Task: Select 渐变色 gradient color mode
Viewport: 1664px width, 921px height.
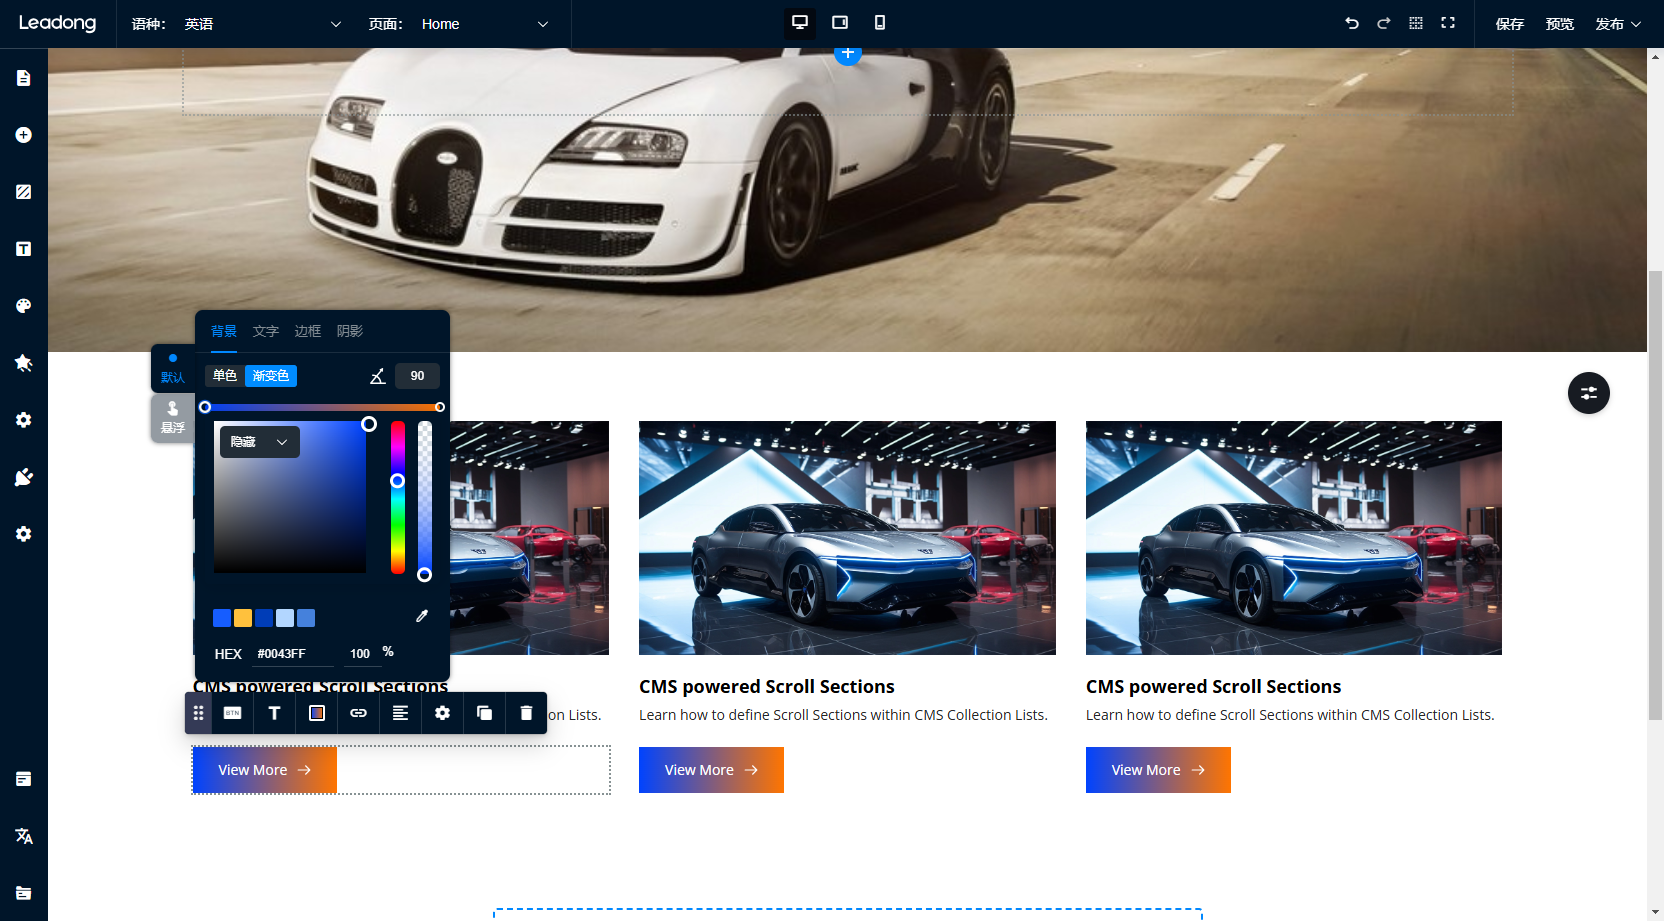Action: 271,376
